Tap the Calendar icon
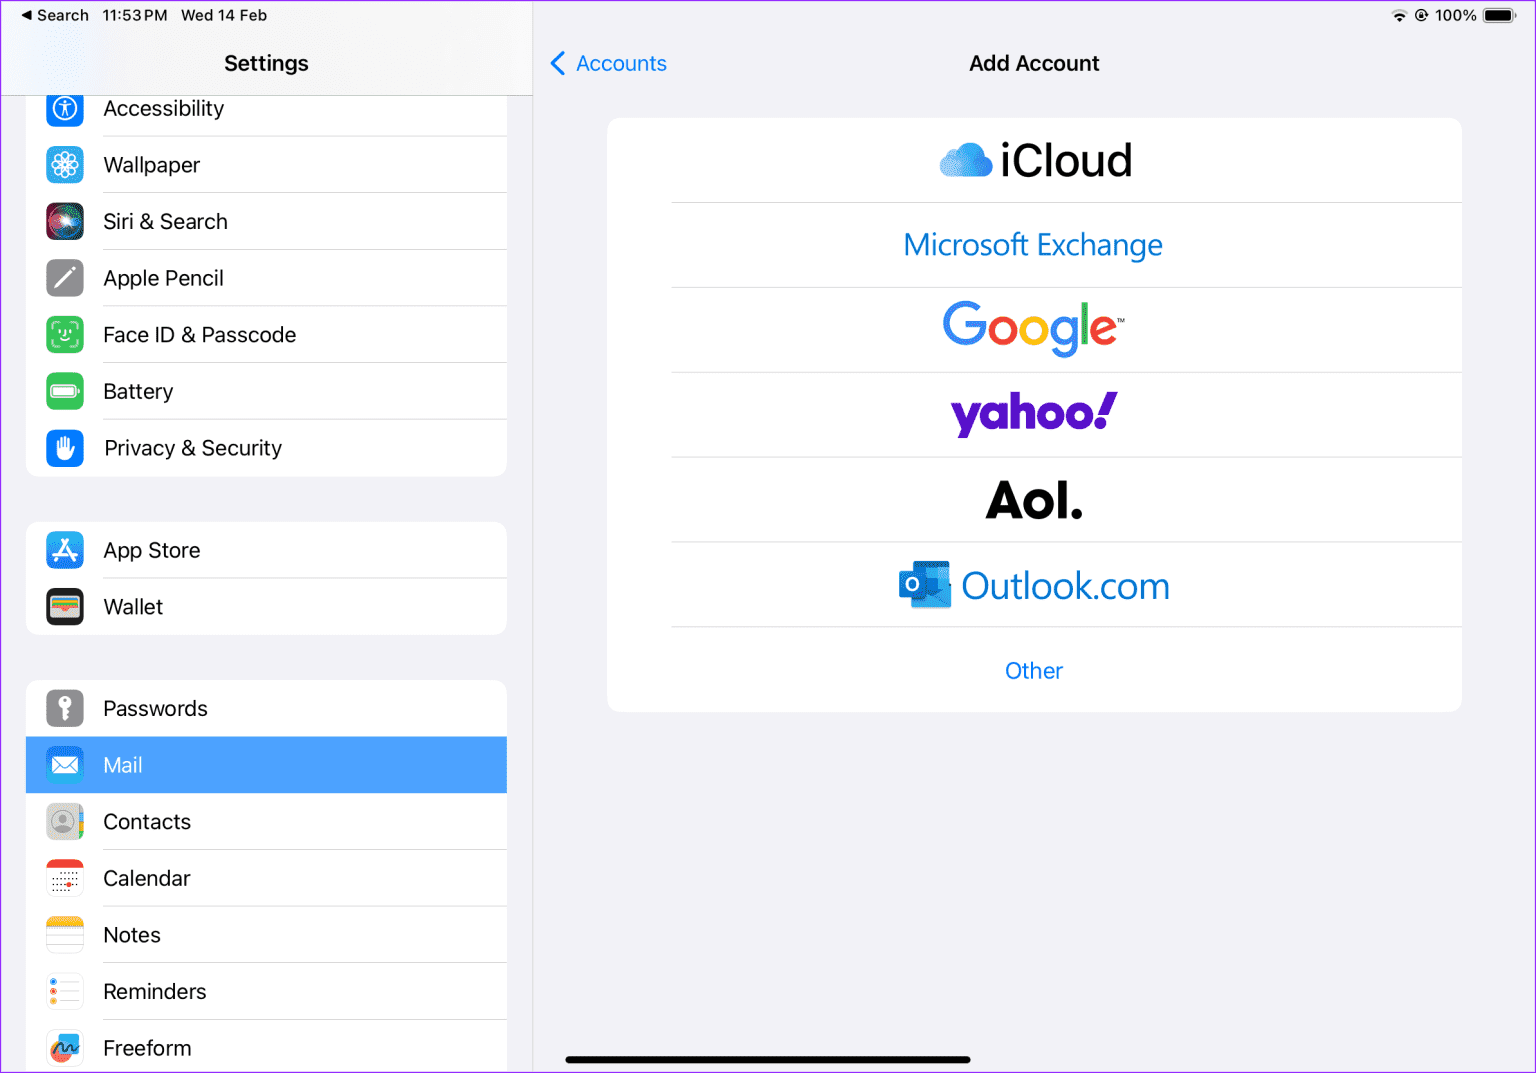1536x1073 pixels. 65,878
